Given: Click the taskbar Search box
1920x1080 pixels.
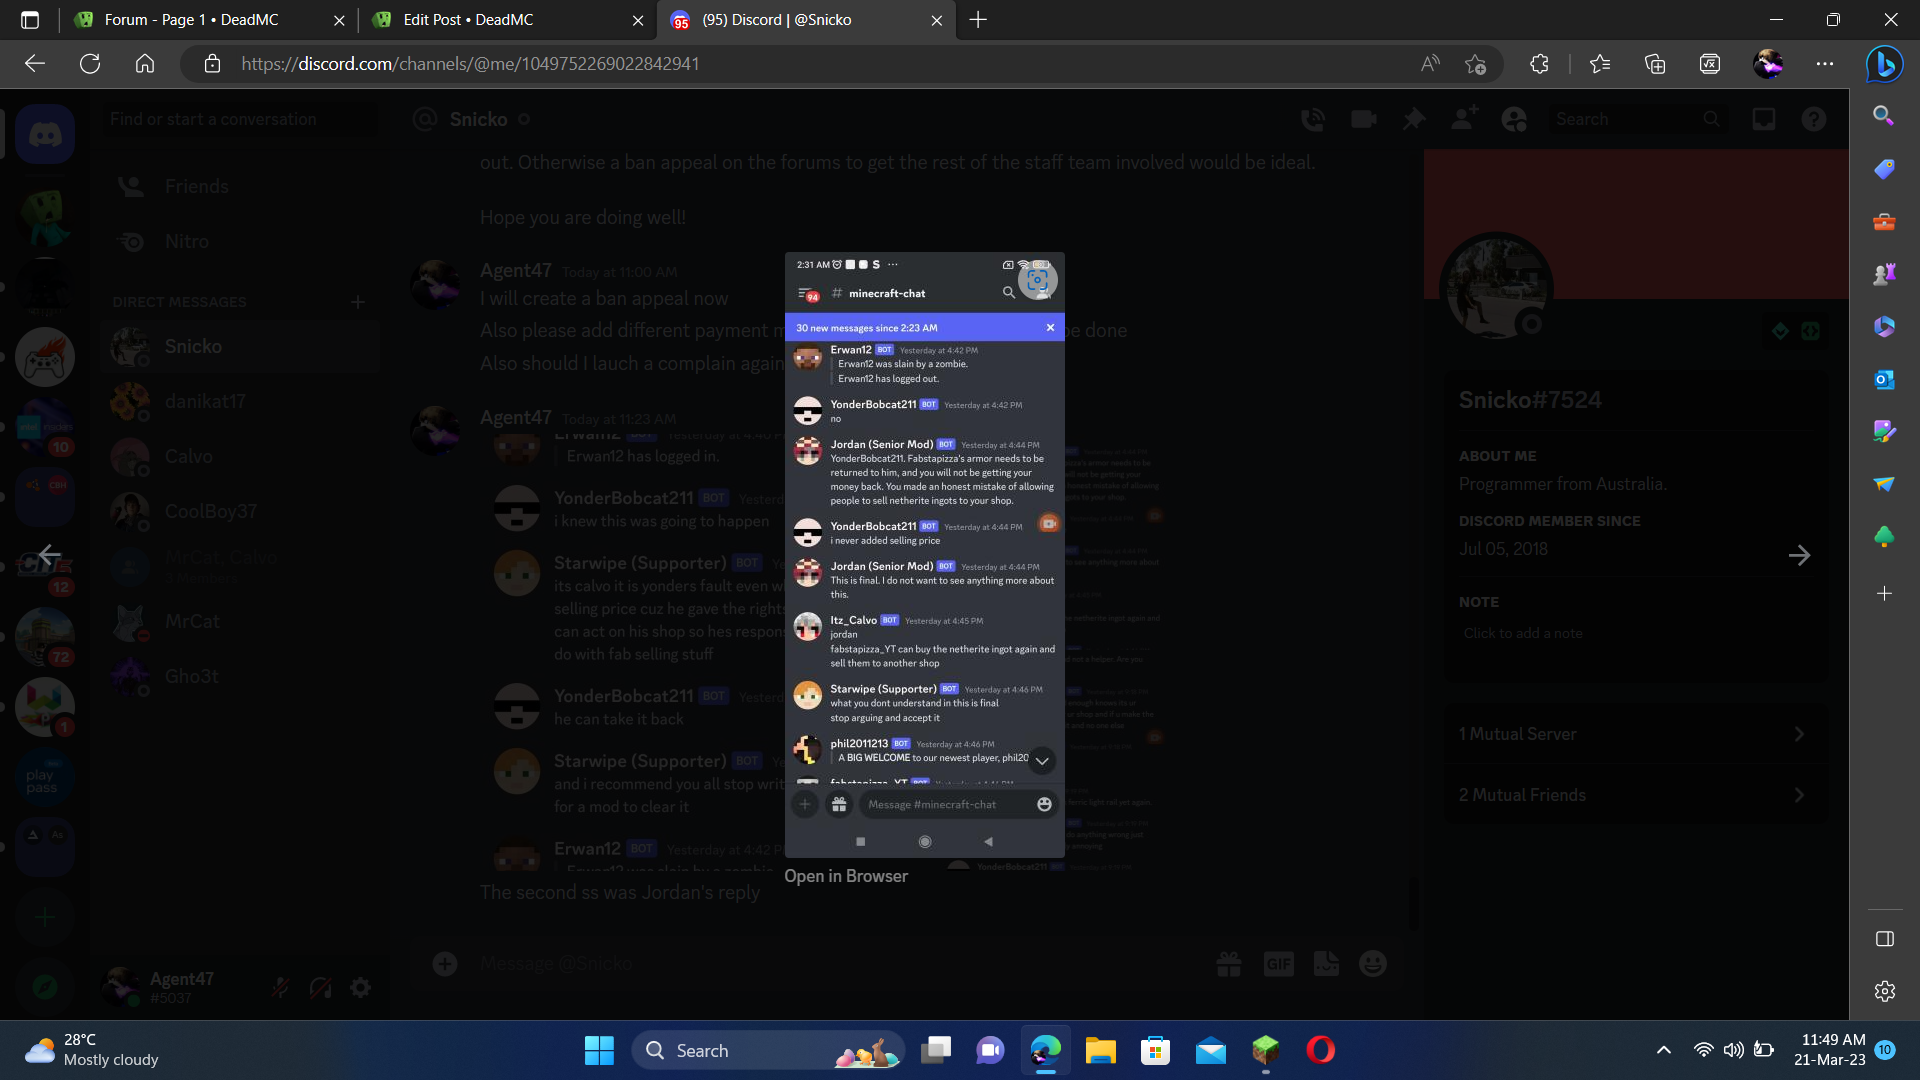Looking at the screenshot, I should click(768, 1051).
